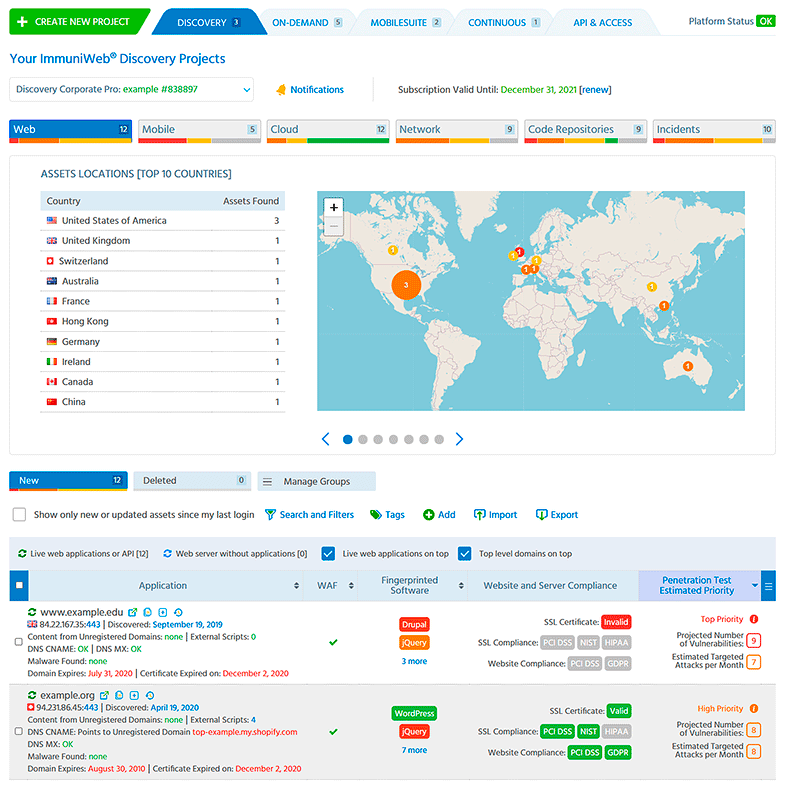
Task: Select the third carousel pagination dot
Action: (378, 439)
